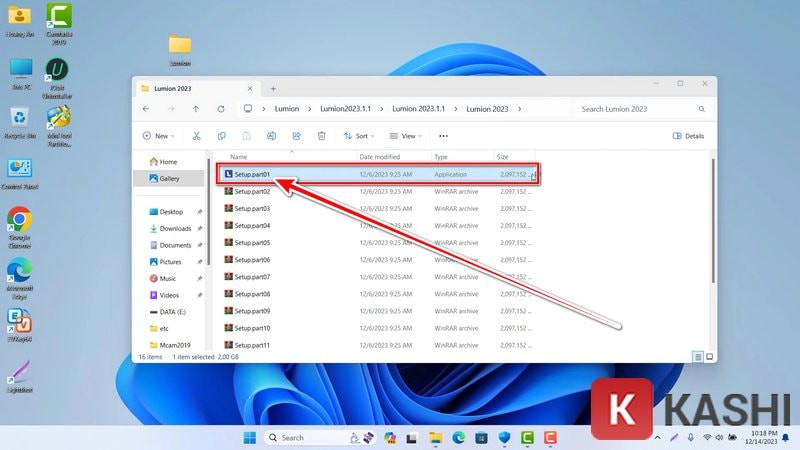Click the search magnifier icon
Viewport: 800px width, 450px height.
(x=702, y=109)
